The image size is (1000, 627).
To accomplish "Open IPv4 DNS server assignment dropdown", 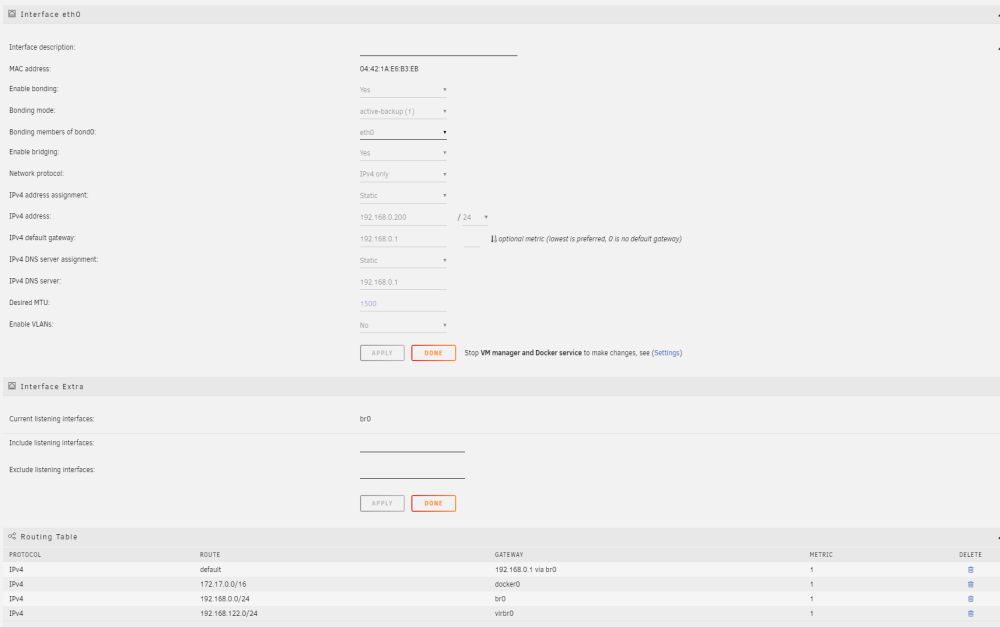I will point(403,260).
